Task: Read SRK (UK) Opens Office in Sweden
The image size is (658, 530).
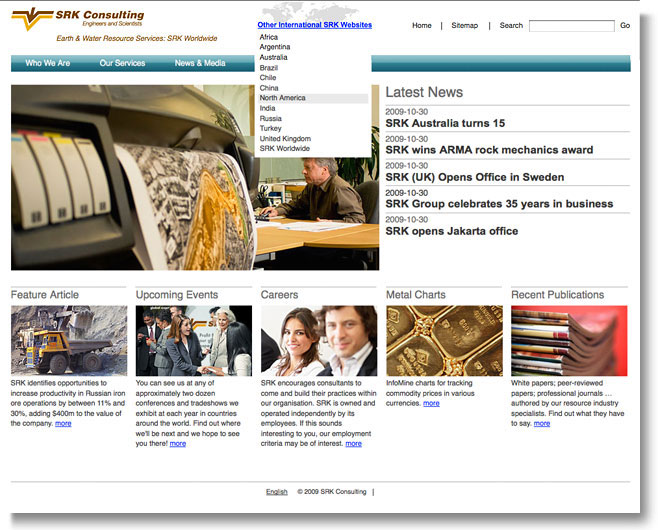Action: pyautogui.click(x=475, y=177)
